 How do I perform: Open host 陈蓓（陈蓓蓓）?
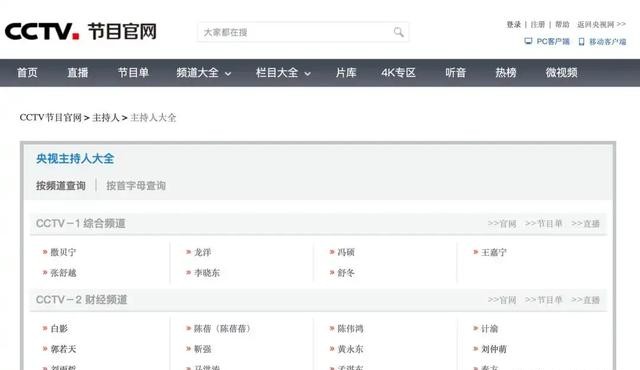tap(222, 328)
